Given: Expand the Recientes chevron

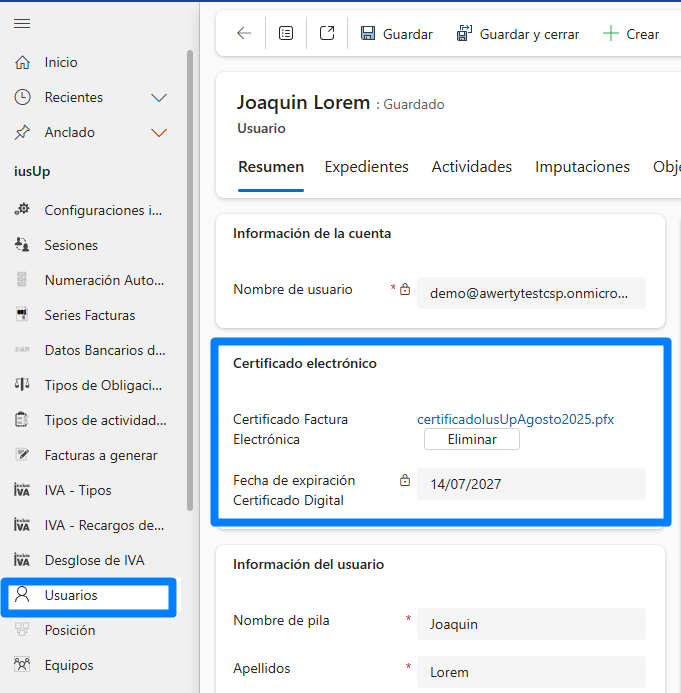Looking at the screenshot, I should click(x=158, y=97).
